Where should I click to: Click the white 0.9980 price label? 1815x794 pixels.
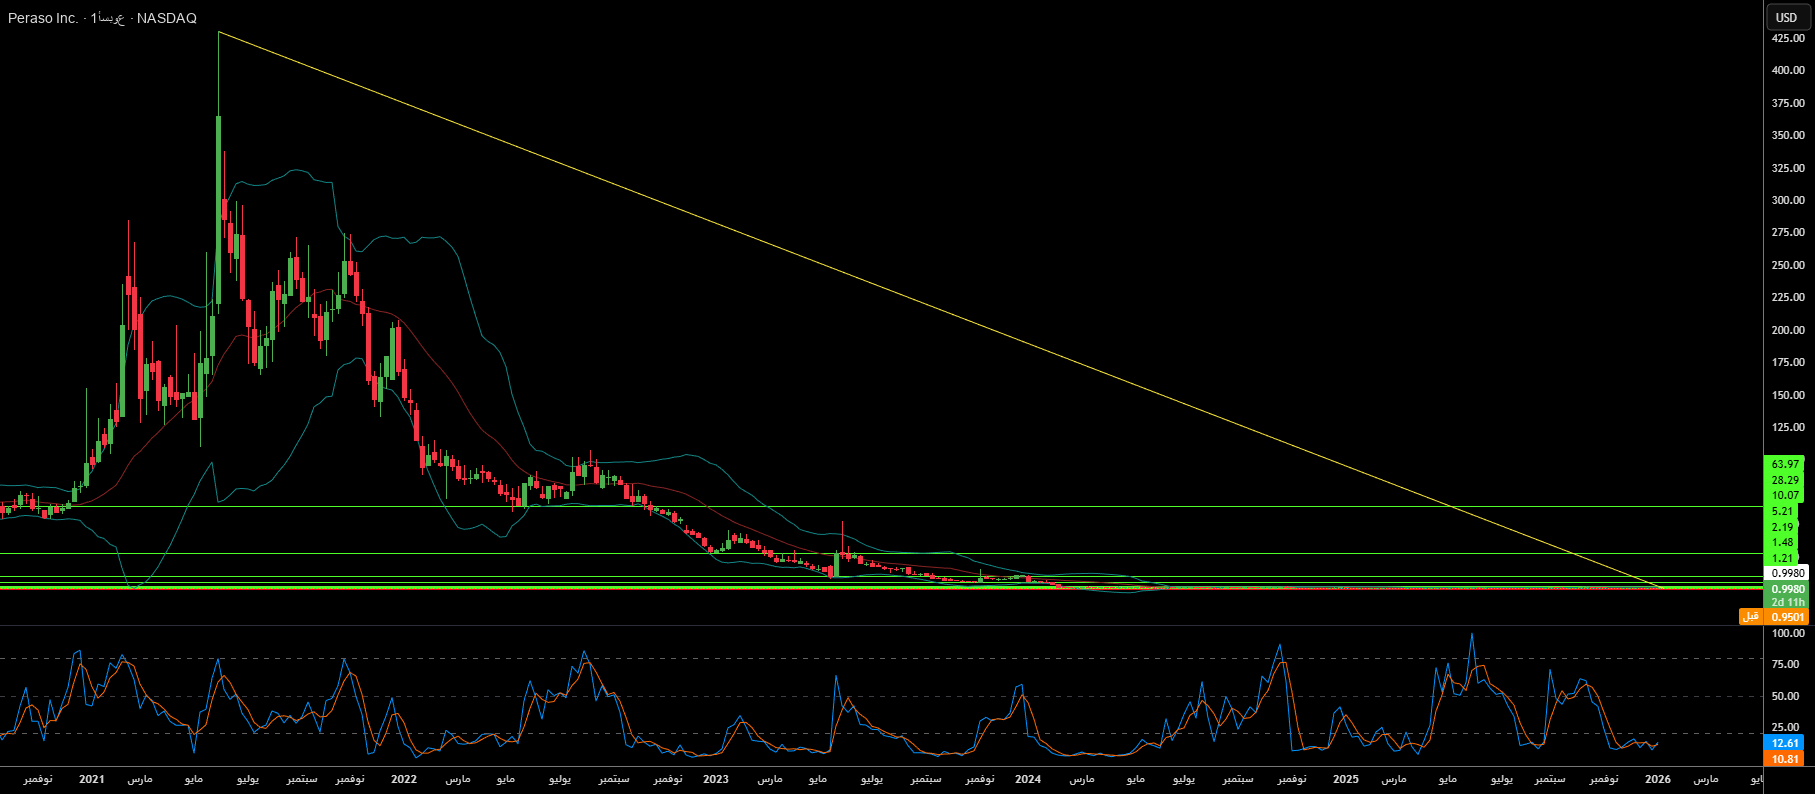click(1787, 573)
